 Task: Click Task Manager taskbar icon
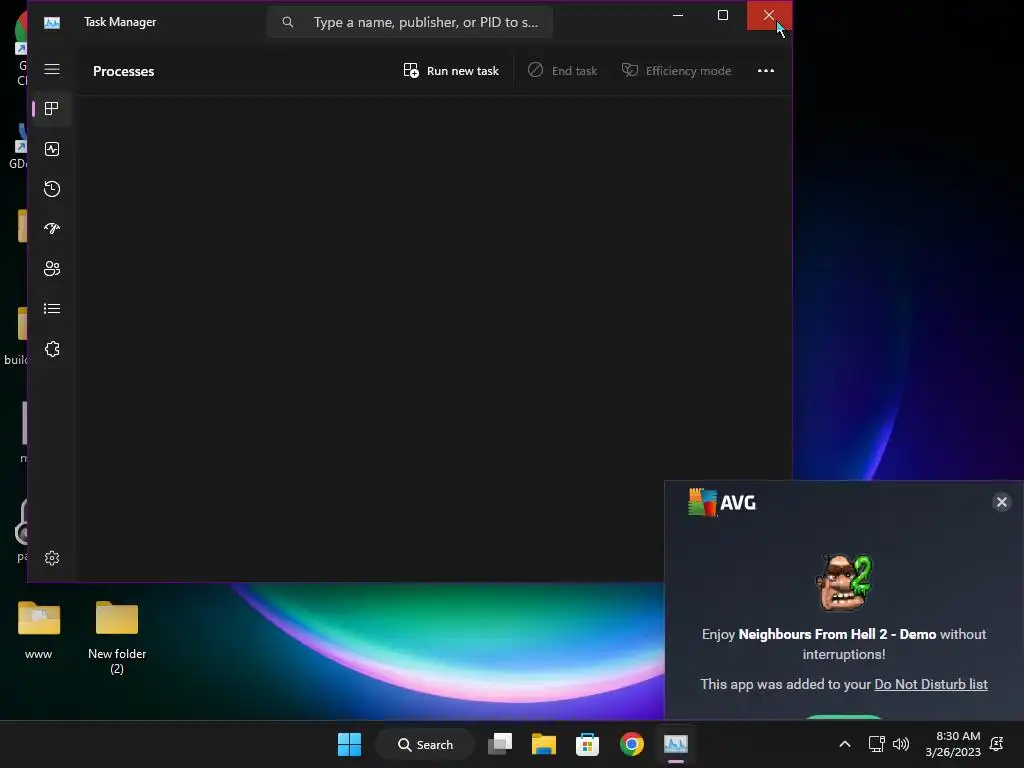pyautogui.click(x=675, y=744)
